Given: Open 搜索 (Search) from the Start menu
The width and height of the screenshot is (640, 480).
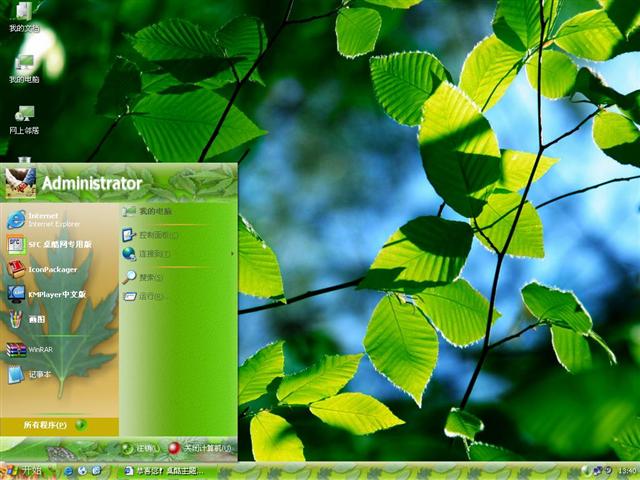Looking at the screenshot, I should point(142,278).
